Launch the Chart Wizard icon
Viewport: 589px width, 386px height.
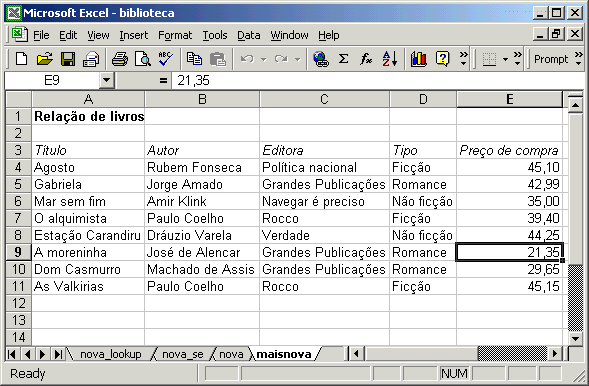[x=418, y=59]
